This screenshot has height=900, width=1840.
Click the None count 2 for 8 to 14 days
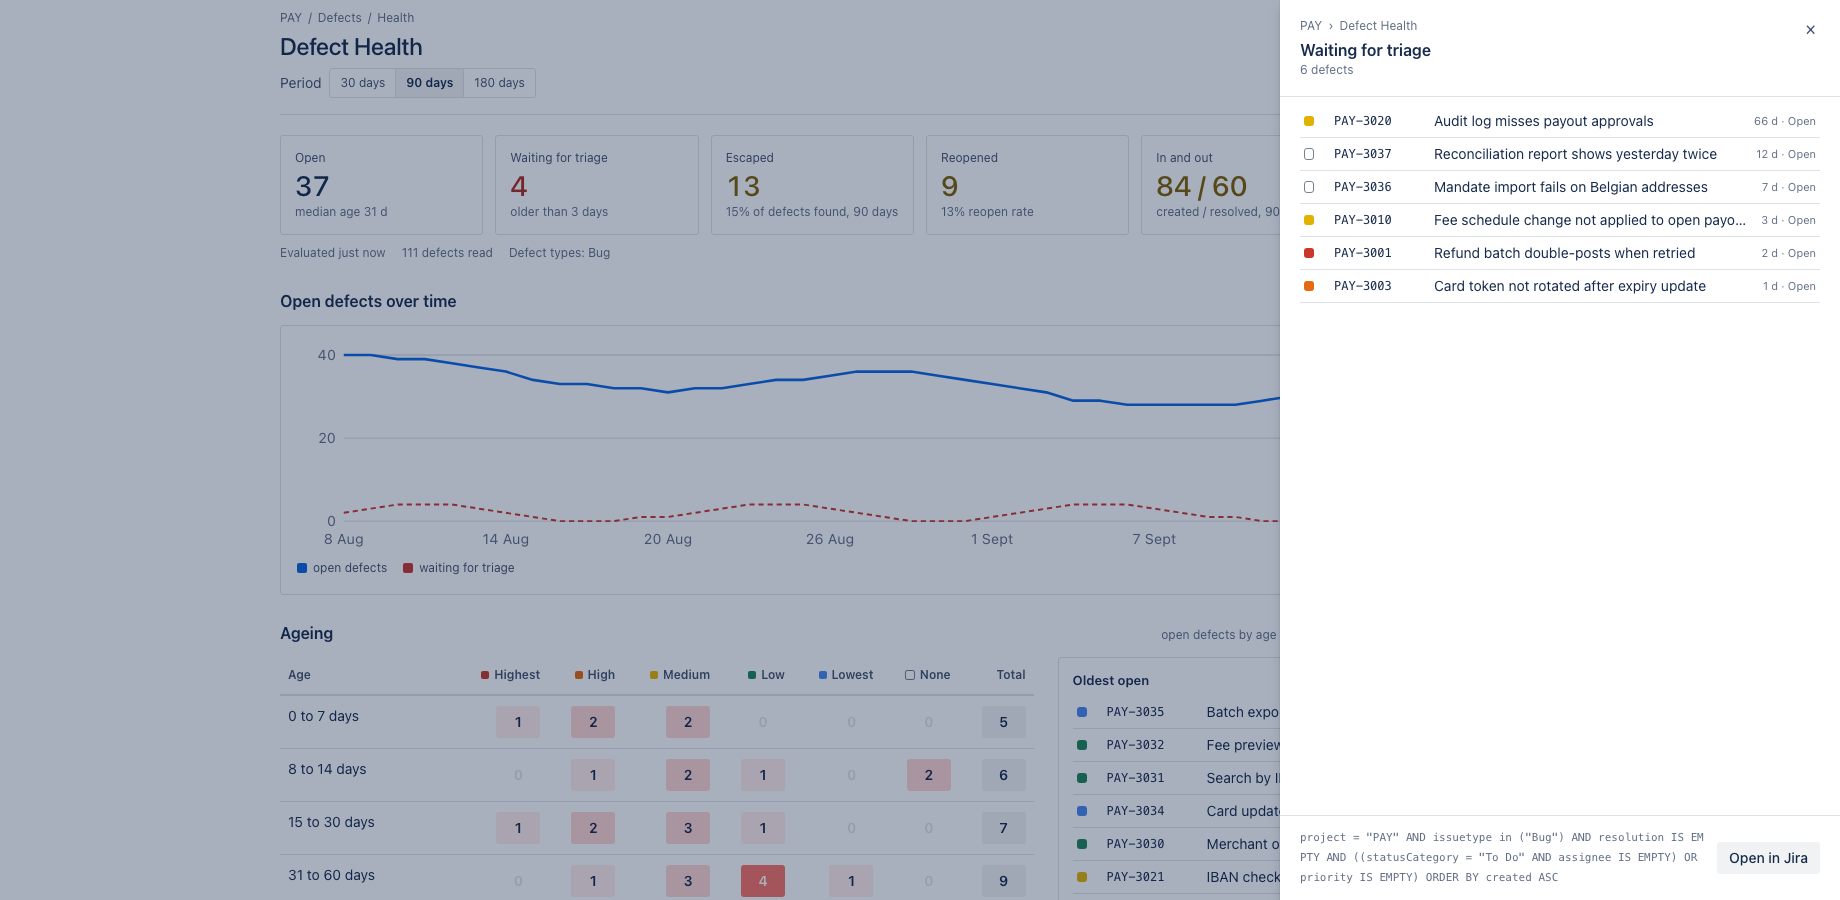(929, 775)
